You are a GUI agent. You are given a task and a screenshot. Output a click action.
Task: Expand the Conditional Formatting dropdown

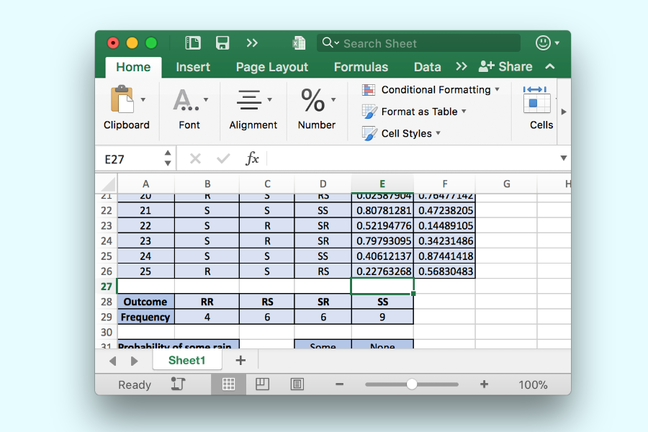tap(431, 90)
